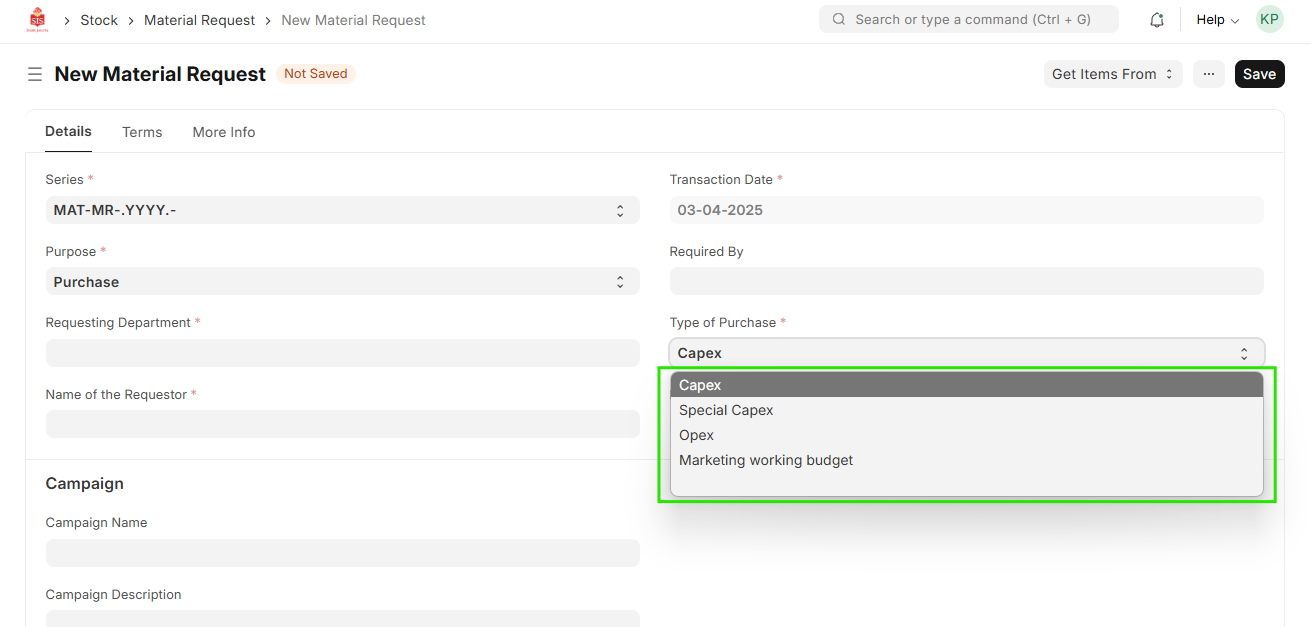The height and width of the screenshot is (627, 1311).
Task: Open the Get Items From dropdown
Action: 1112,74
